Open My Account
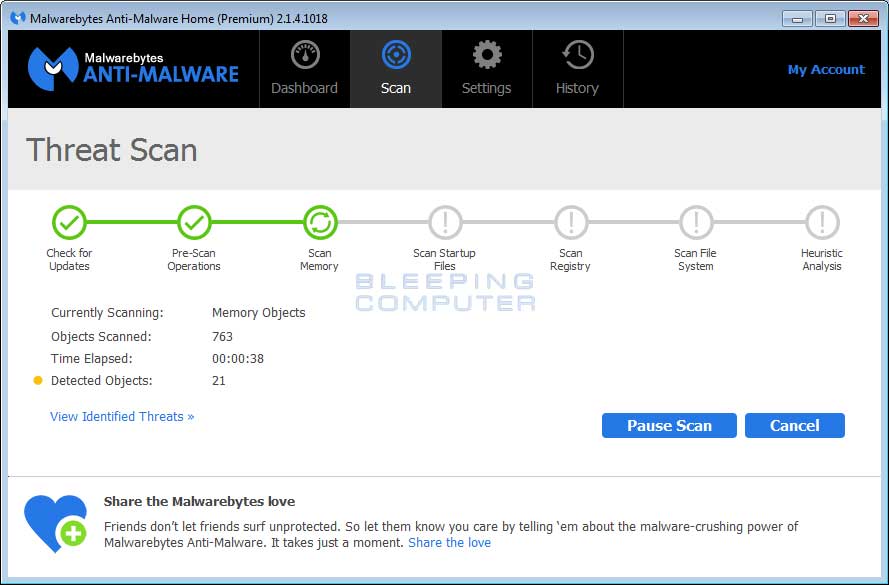 (825, 69)
